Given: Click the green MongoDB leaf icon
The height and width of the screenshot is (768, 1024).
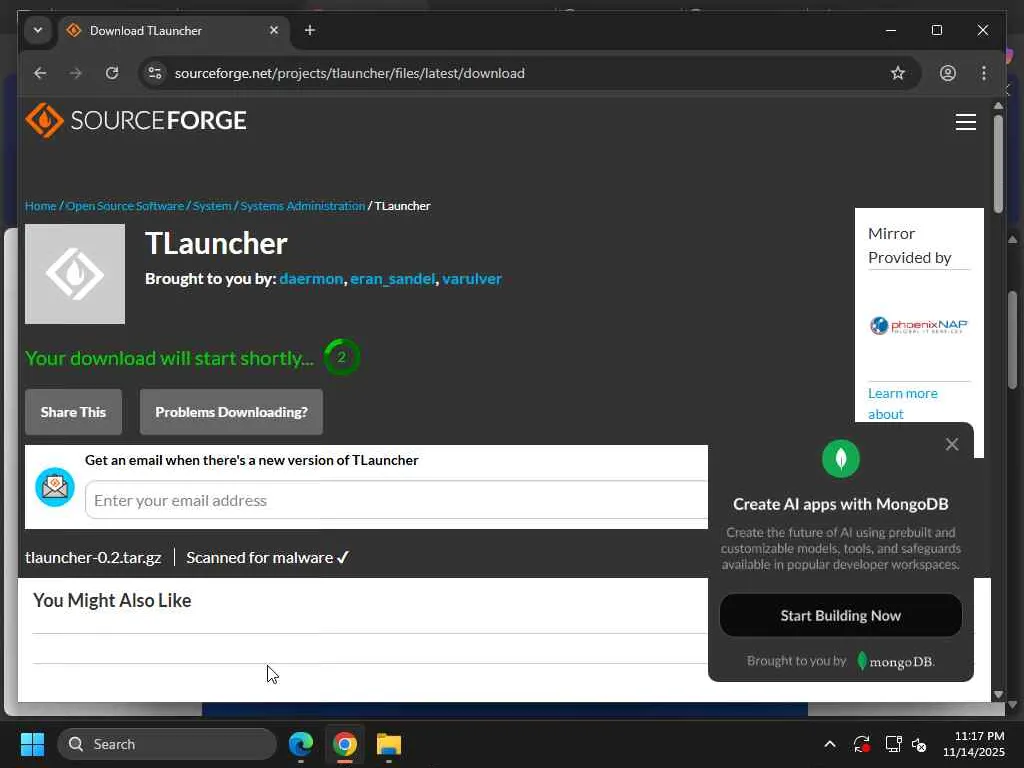Looking at the screenshot, I should point(840,458).
